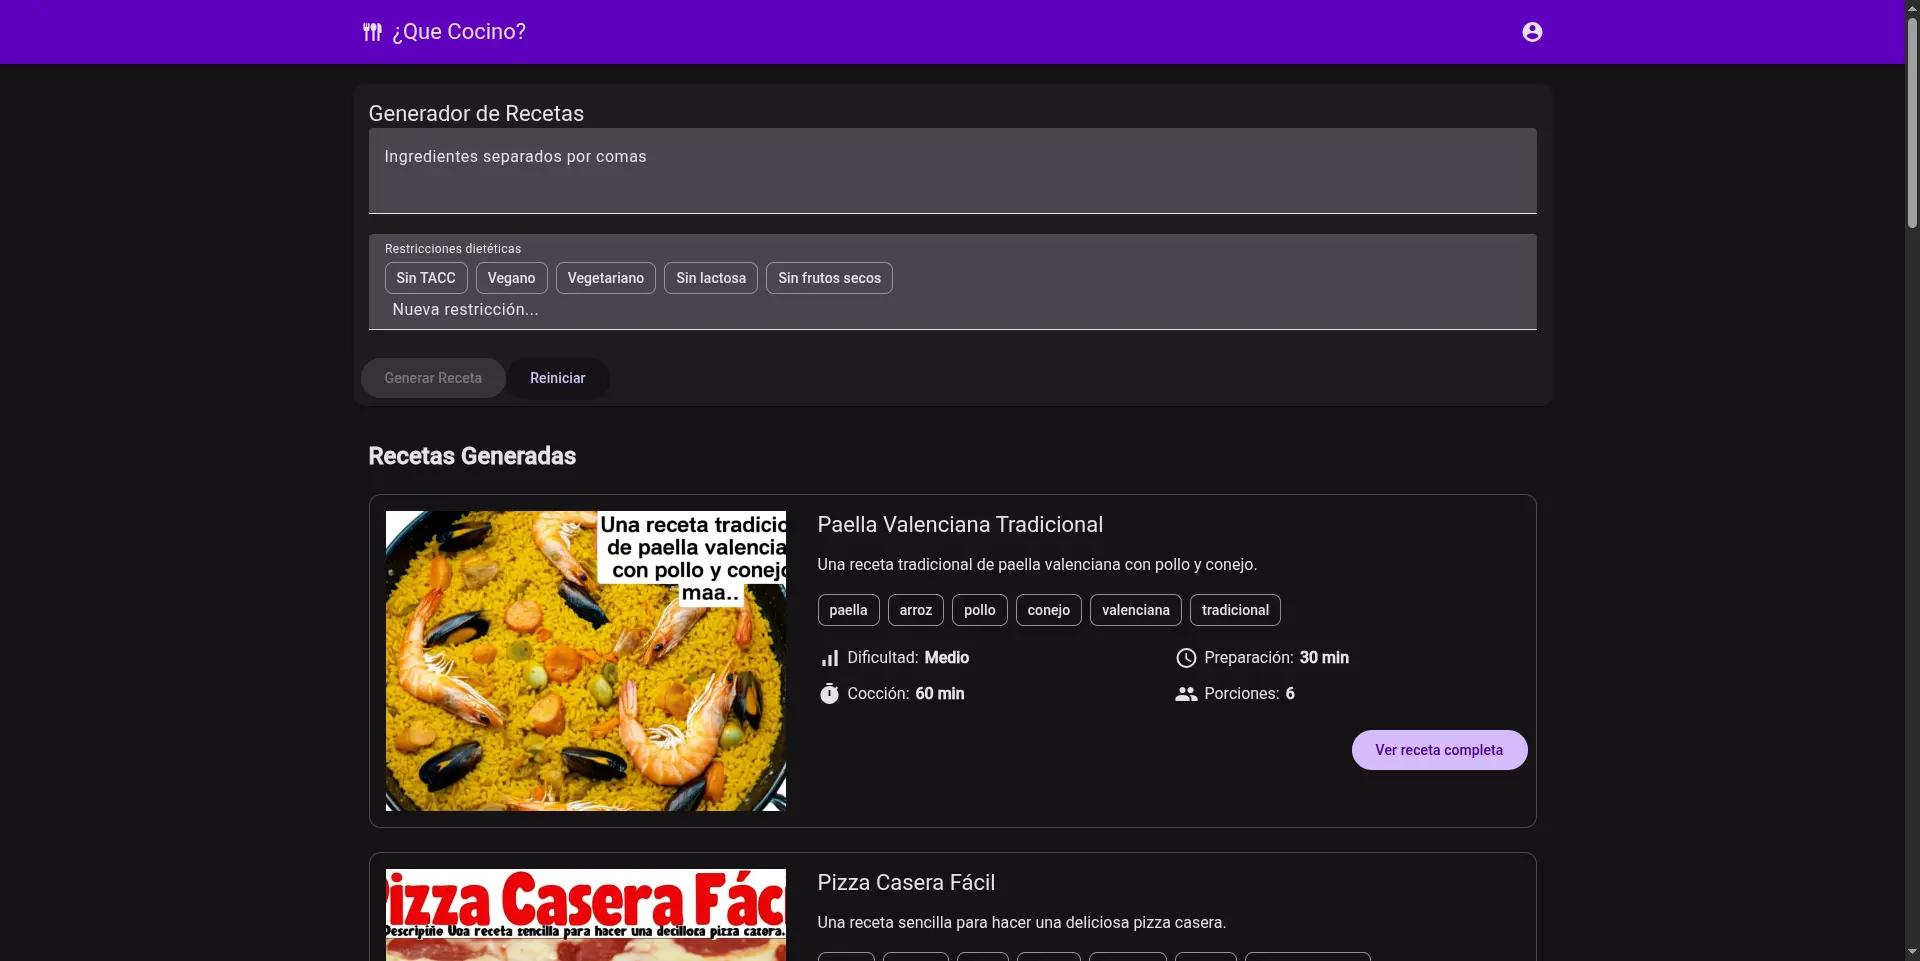Screen dimensions: 1920x961
Task: Select the conejo tag chip
Action: (x=1049, y=610)
